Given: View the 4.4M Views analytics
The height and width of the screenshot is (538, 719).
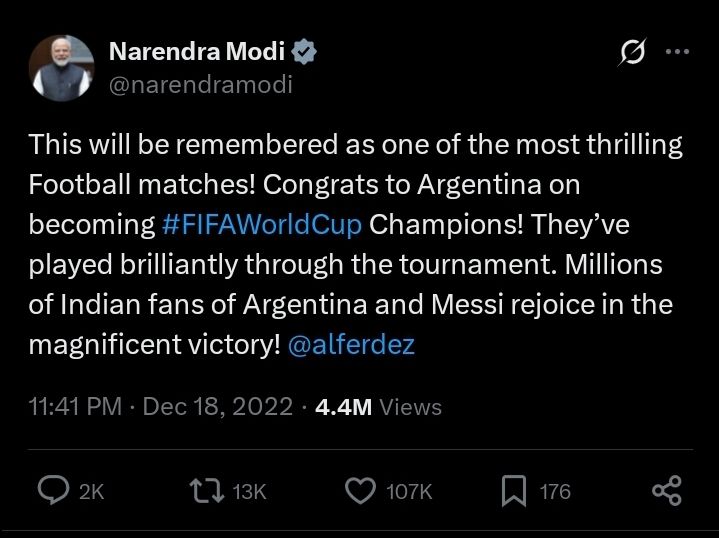Looking at the screenshot, I should point(378,407).
